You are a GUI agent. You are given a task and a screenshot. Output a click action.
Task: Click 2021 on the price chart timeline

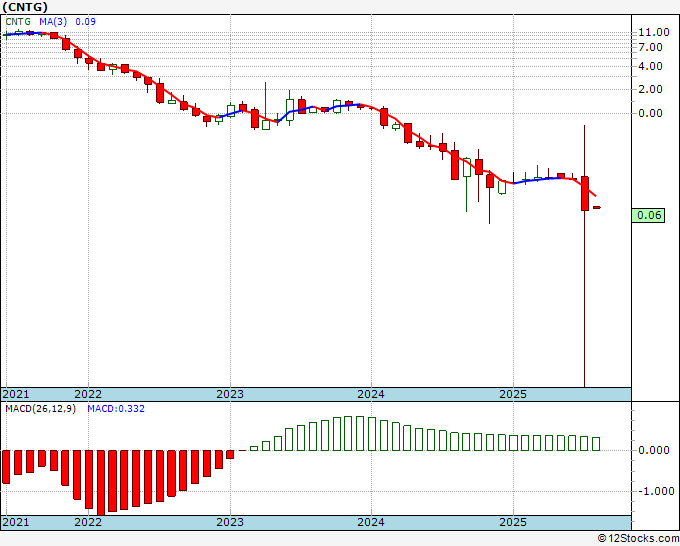point(16,394)
